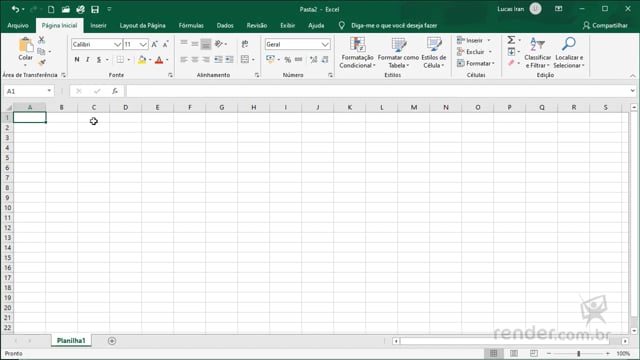640x360 pixels.
Task: Open a file using the folder icon
Action: [65, 9]
